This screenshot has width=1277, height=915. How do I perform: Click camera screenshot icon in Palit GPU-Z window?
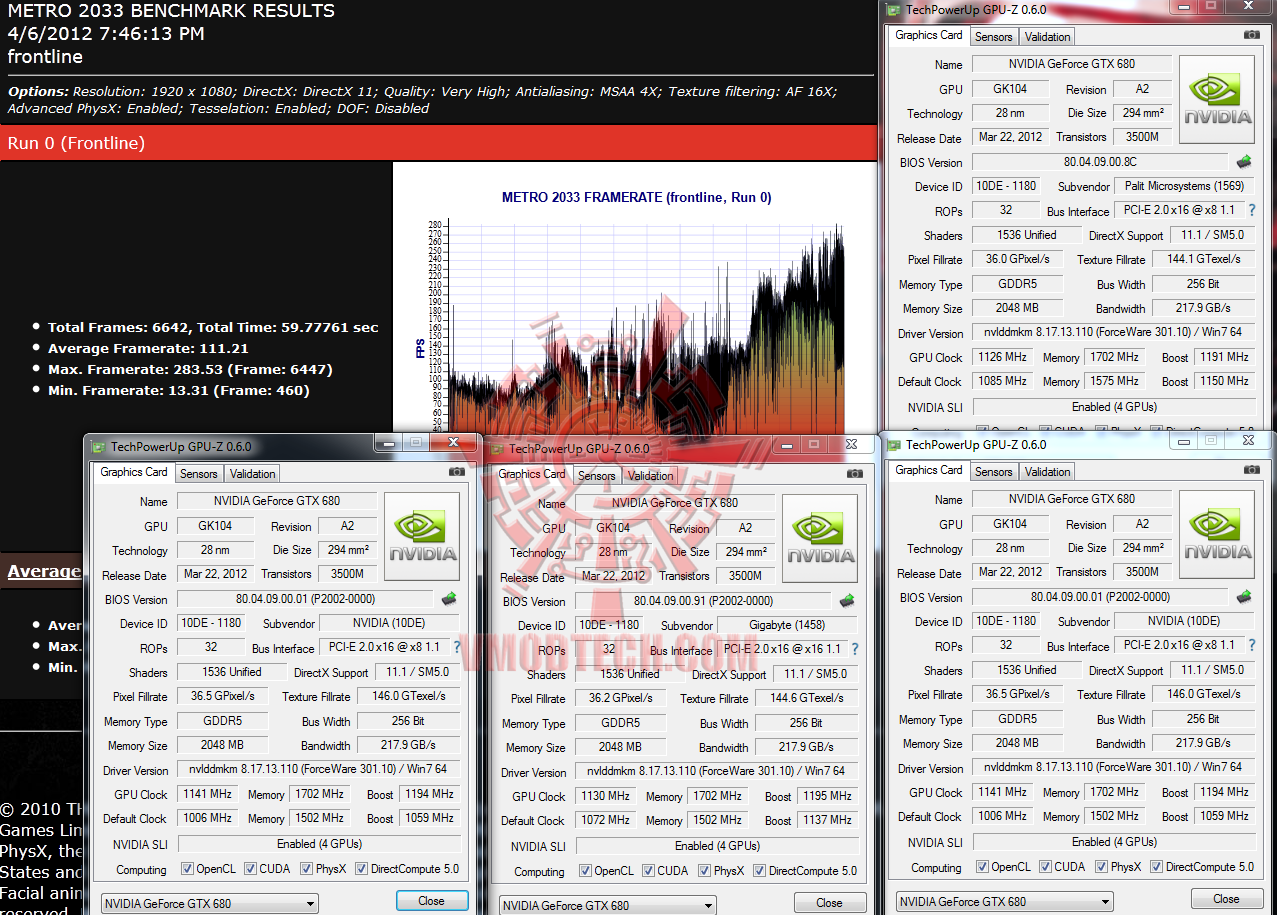click(1252, 35)
